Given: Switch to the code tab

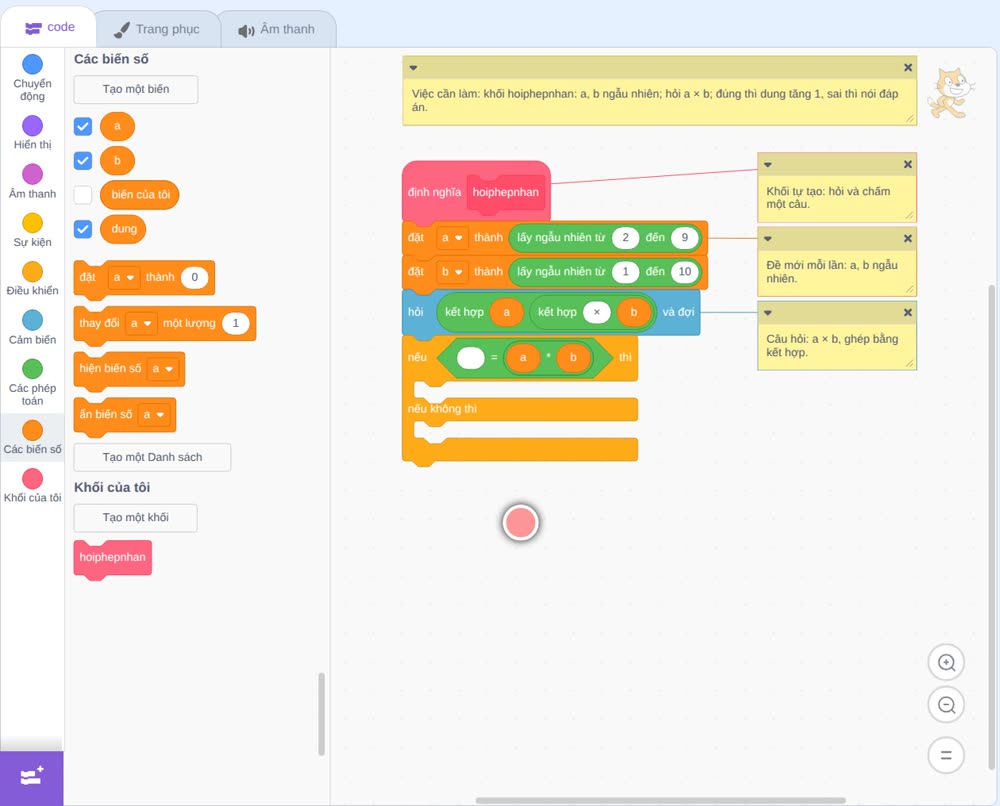Looking at the screenshot, I should pyautogui.click(x=49, y=27).
